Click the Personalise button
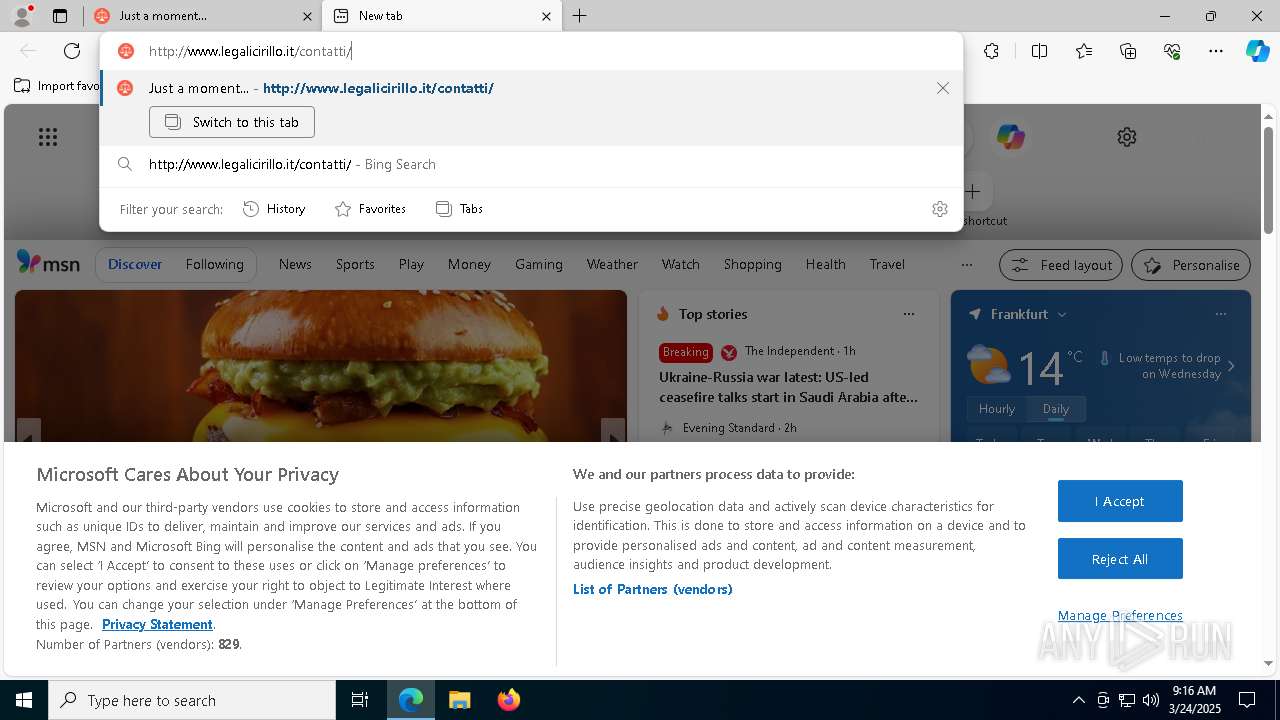1280x720 pixels. [x=1191, y=265]
